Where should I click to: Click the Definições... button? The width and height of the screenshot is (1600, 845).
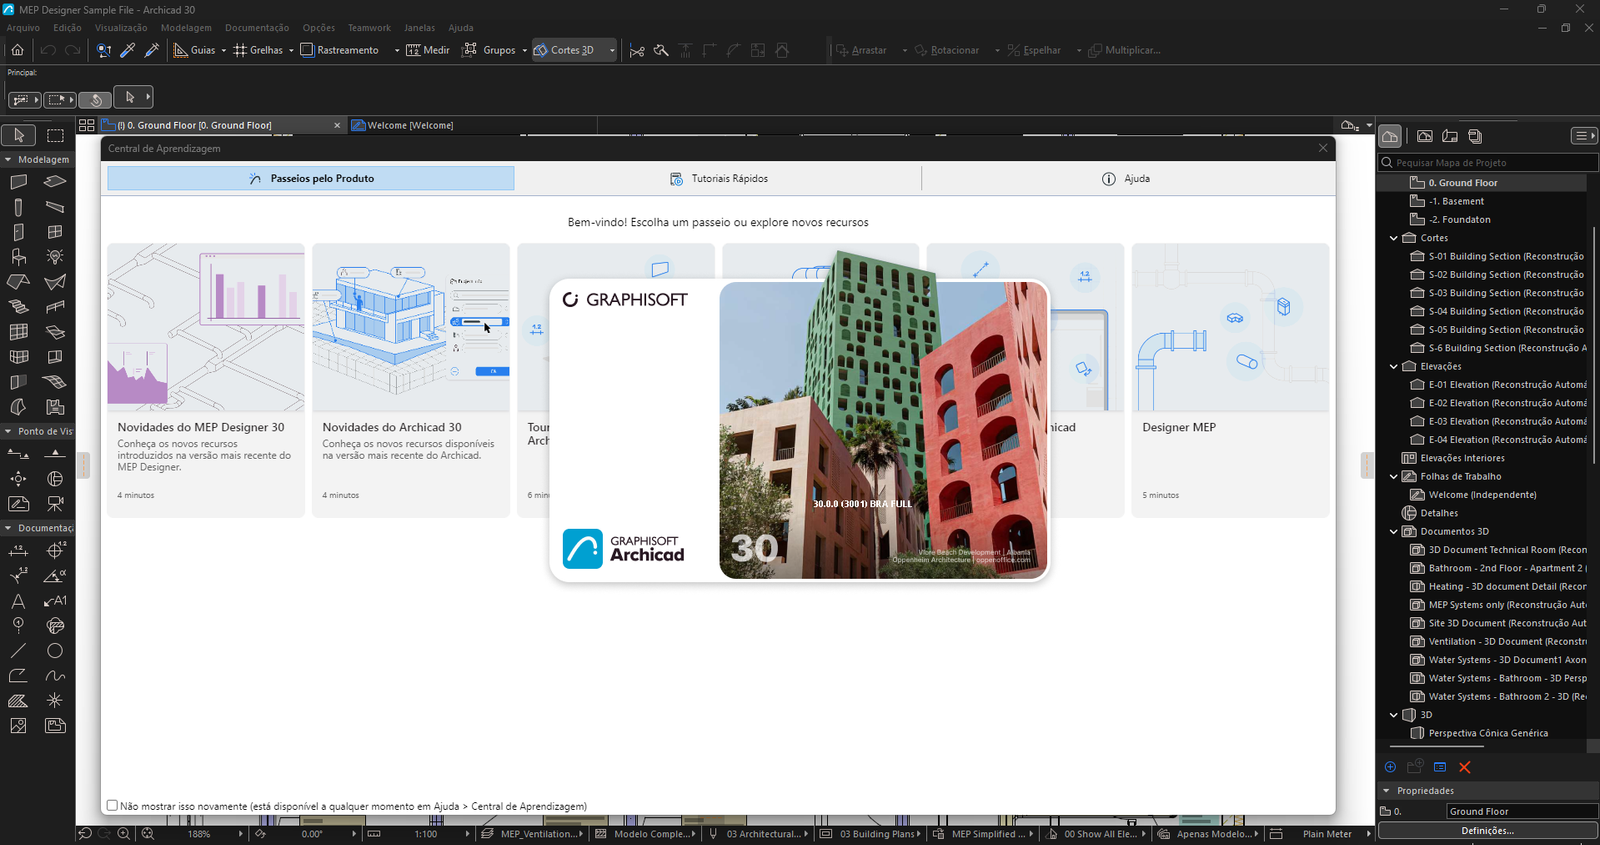coord(1488,831)
